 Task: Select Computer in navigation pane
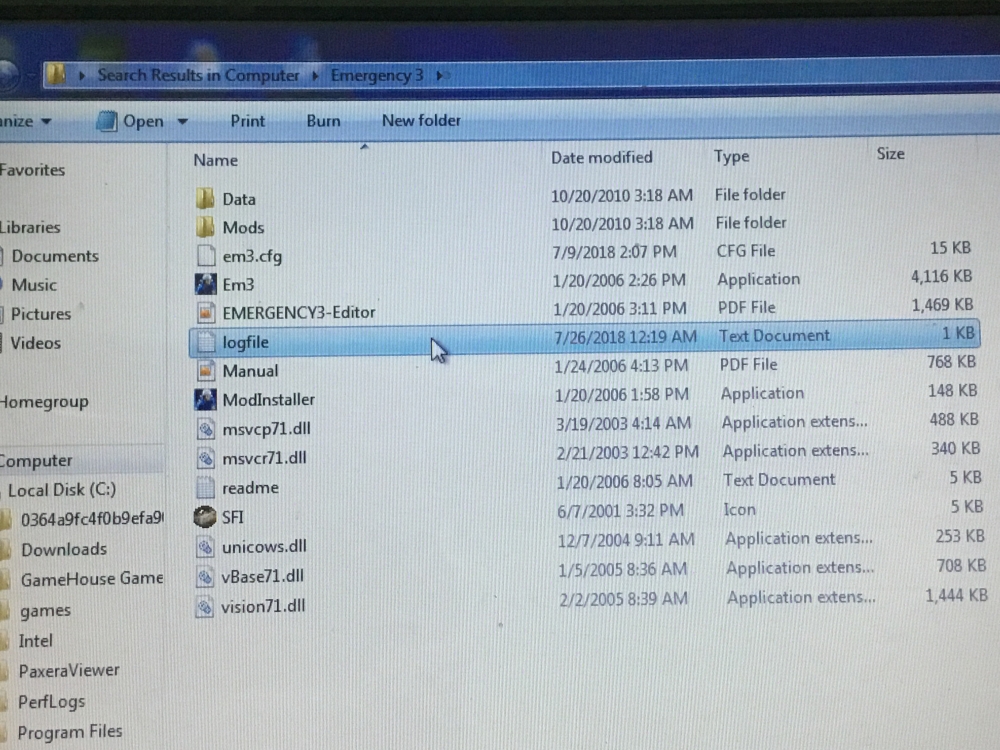coord(36,460)
